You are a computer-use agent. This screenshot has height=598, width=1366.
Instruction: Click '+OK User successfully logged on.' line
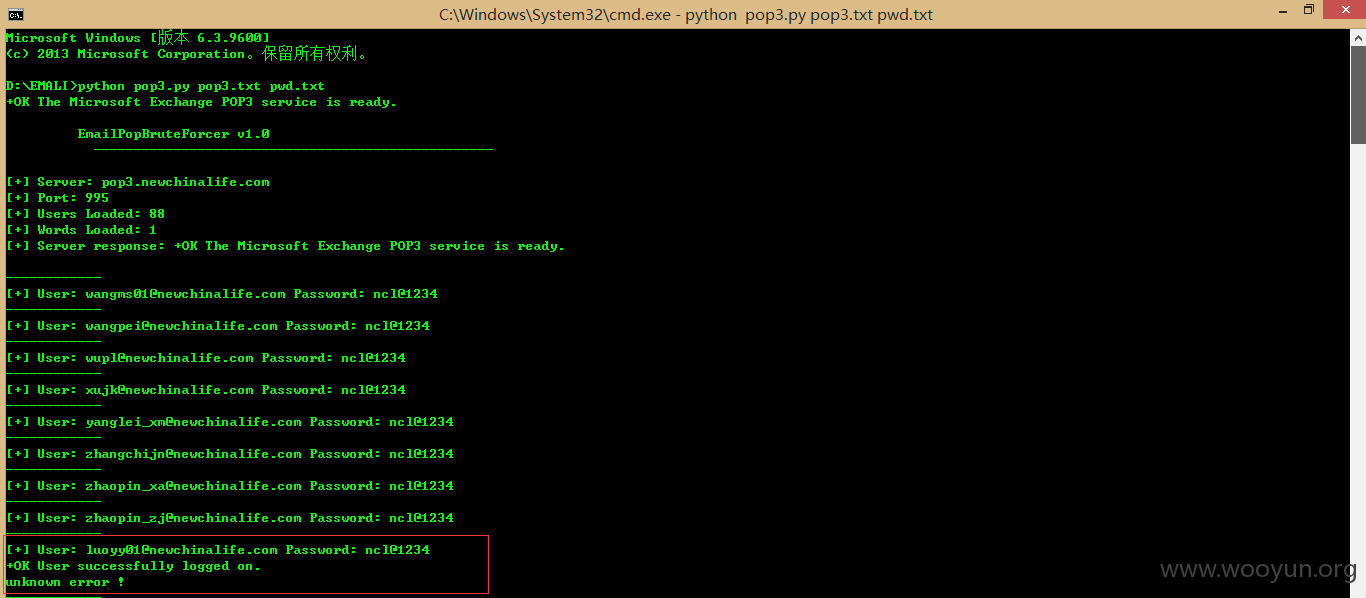(134, 566)
